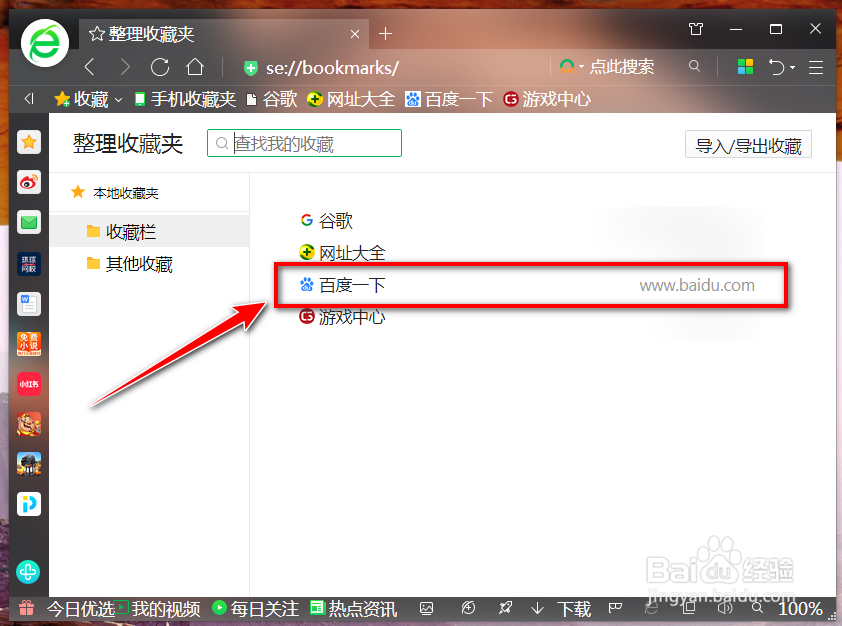Open 热点资讯 in status bar

coord(354,609)
